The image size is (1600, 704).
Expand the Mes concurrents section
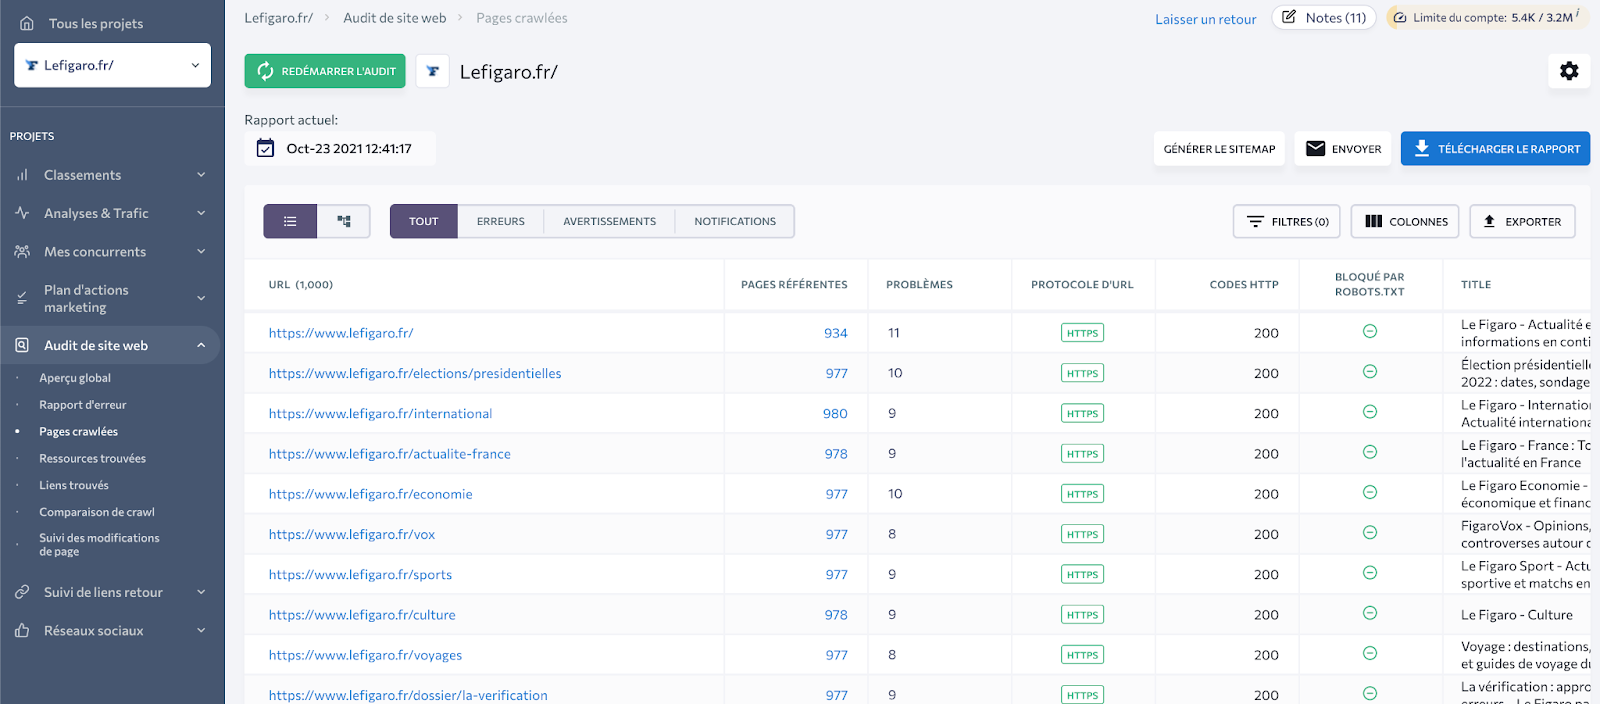click(x=201, y=252)
